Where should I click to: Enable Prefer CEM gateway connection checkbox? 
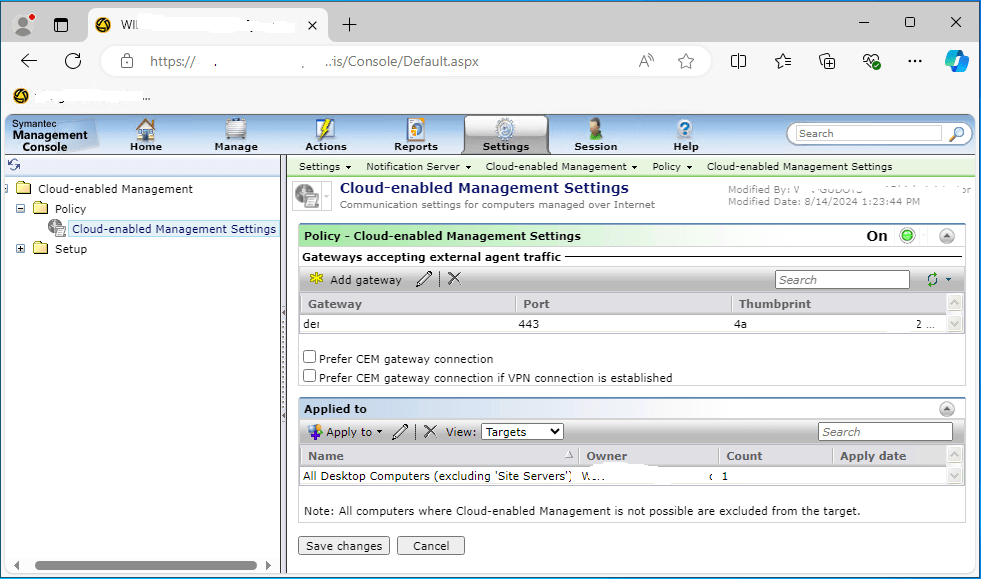point(310,358)
